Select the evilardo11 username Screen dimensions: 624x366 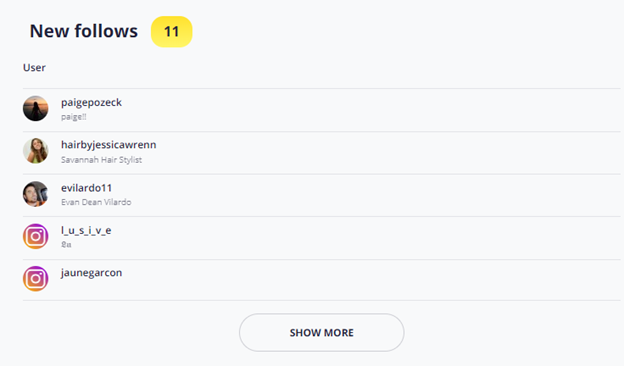[86, 188]
